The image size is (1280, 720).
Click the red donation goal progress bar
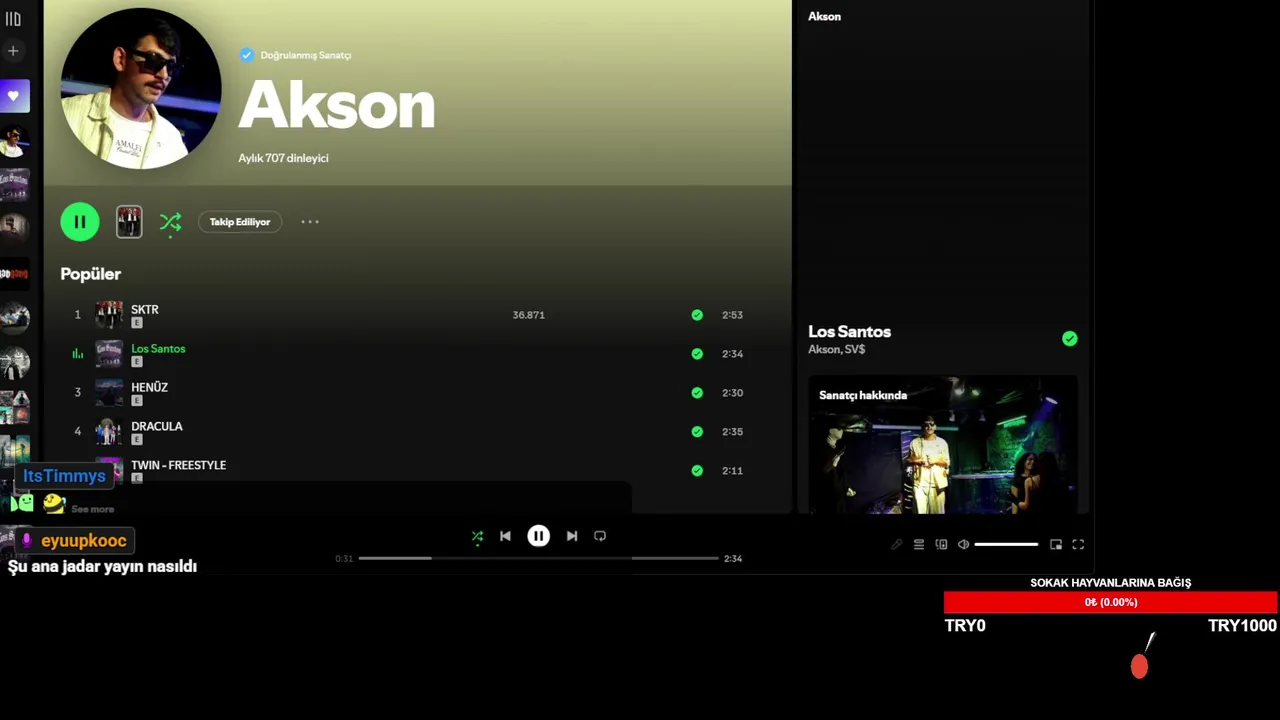pos(1110,602)
